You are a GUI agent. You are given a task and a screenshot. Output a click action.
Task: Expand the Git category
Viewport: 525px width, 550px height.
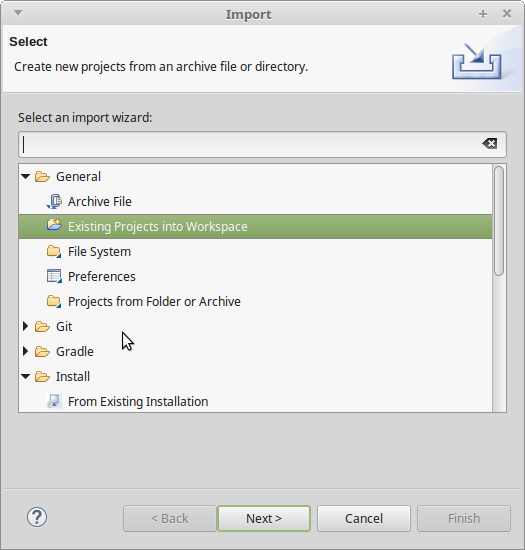click(26, 326)
